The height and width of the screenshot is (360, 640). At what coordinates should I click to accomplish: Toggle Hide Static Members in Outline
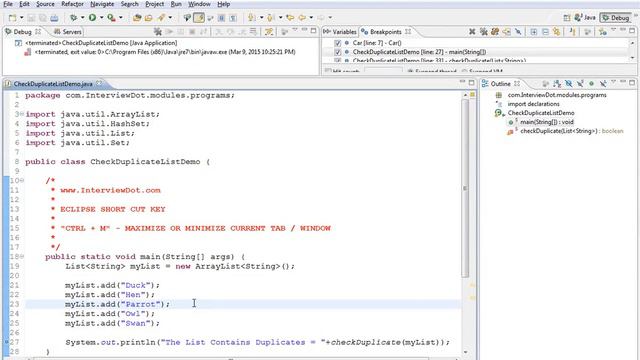pos(580,84)
